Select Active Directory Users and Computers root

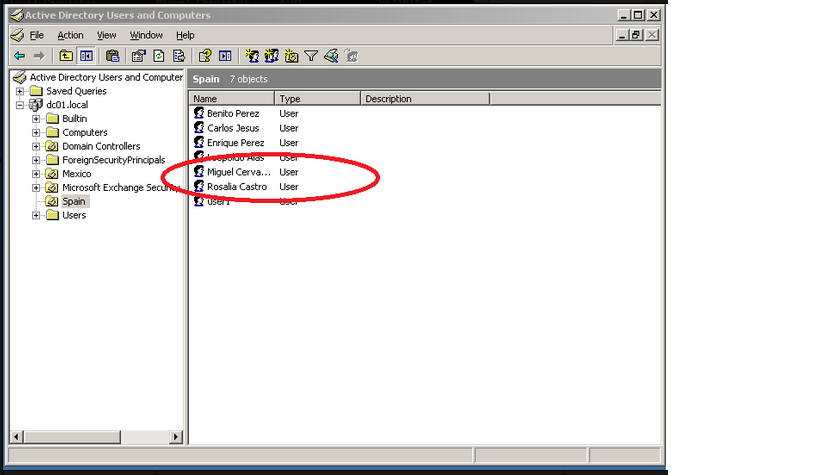106,77
